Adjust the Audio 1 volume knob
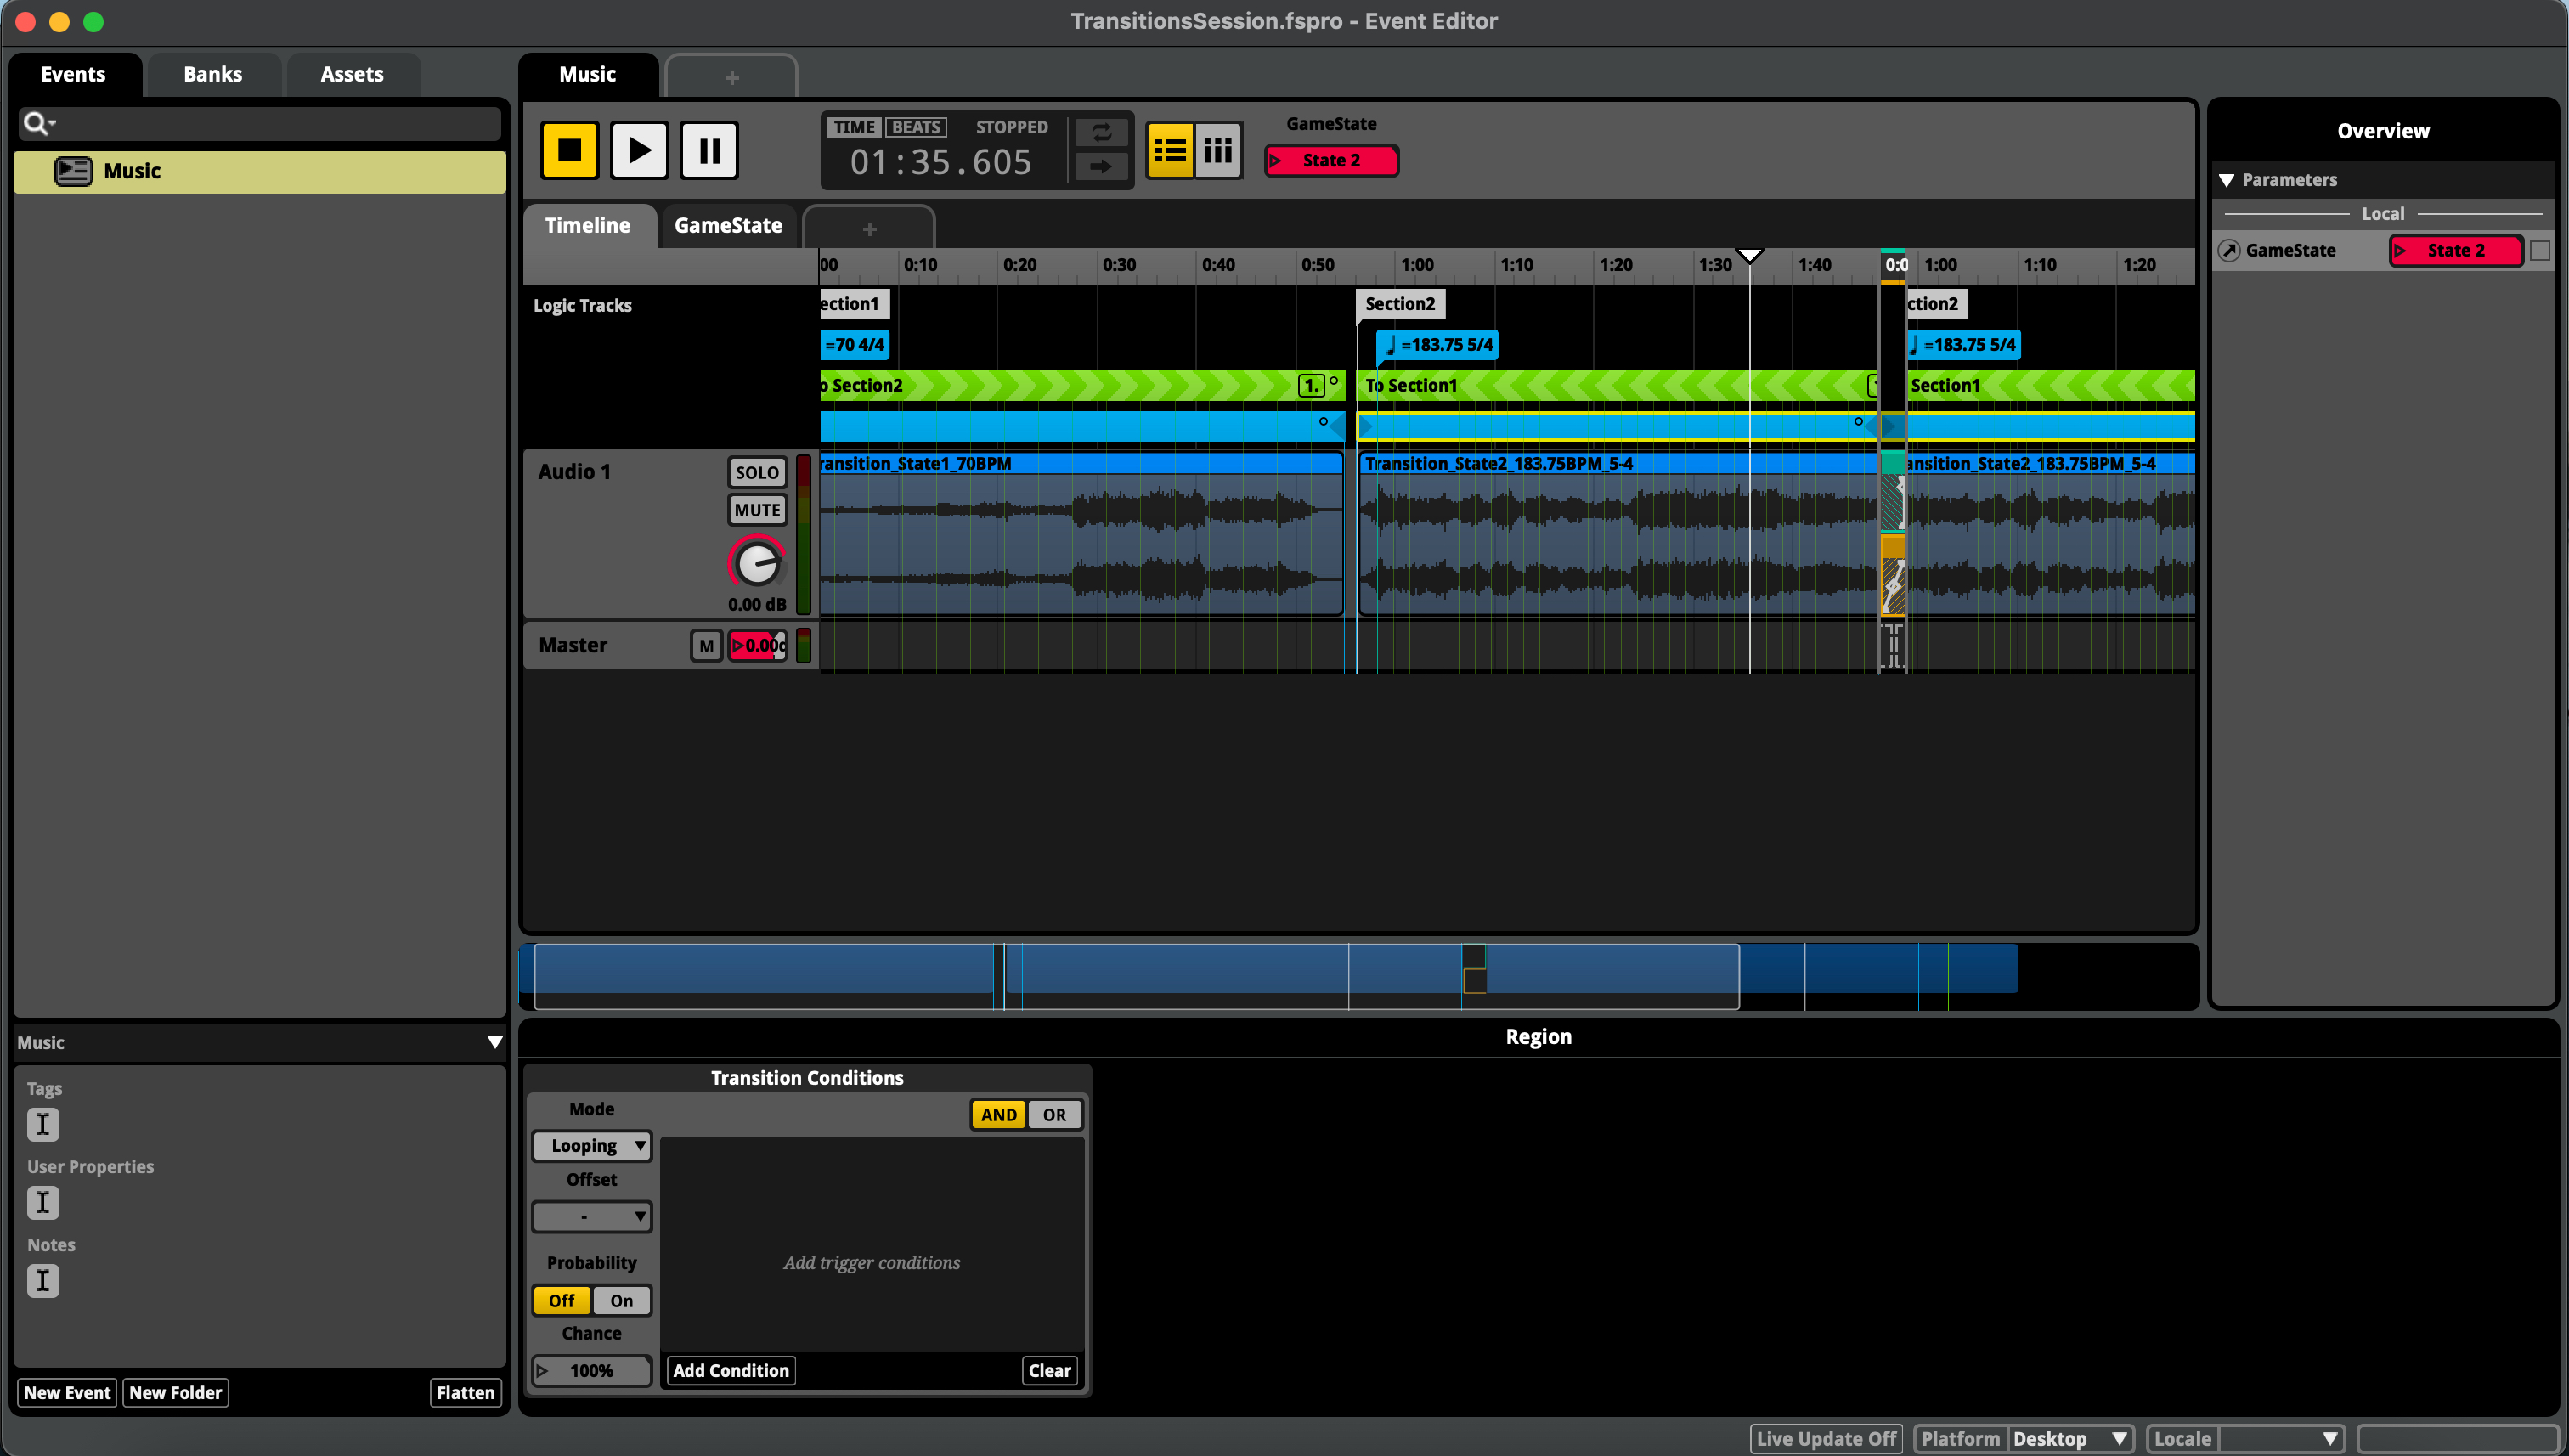 [757, 564]
